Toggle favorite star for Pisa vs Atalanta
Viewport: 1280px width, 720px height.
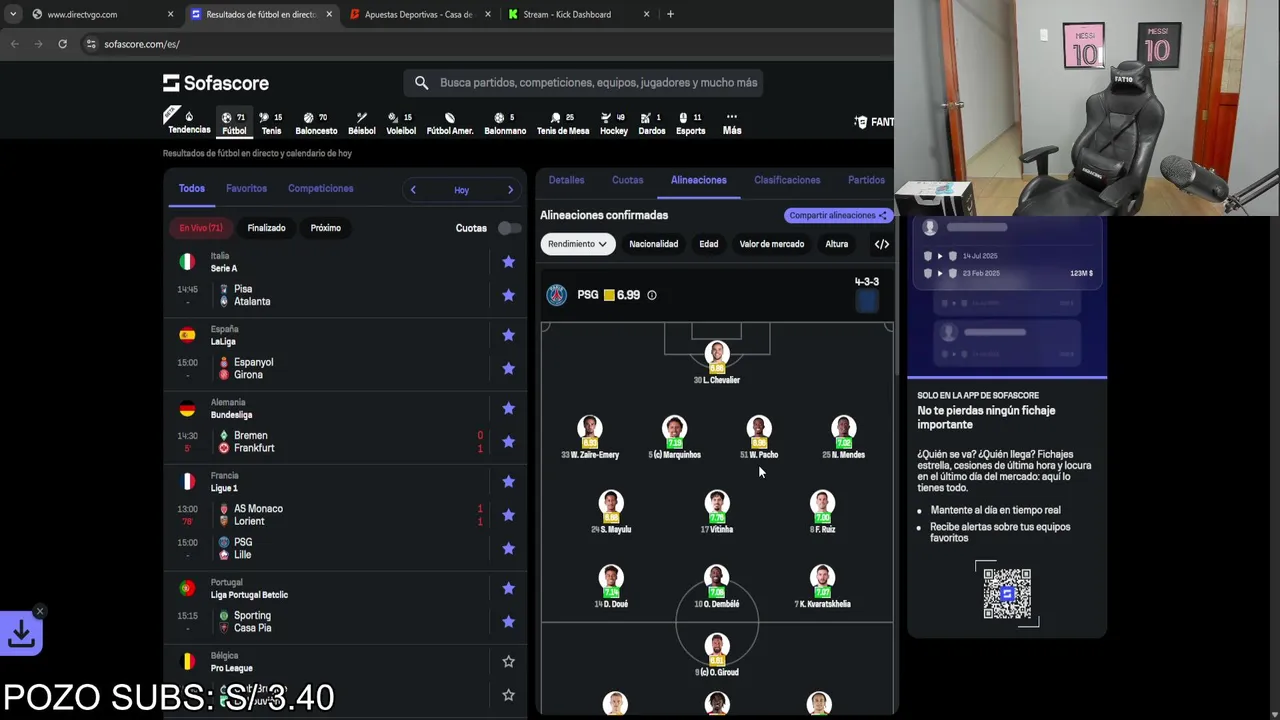pyautogui.click(x=508, y=295)
